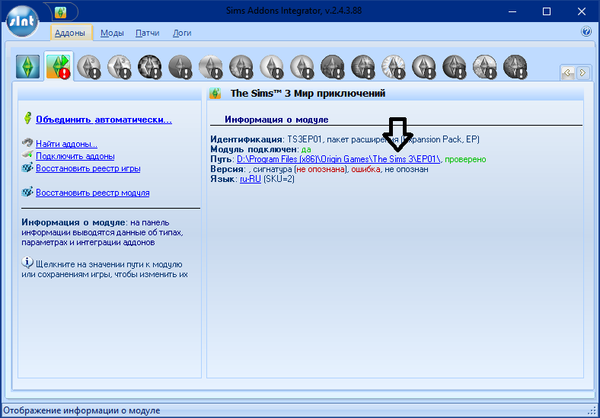Maximize the Sims Addons Integrator window

coord(547,11)
